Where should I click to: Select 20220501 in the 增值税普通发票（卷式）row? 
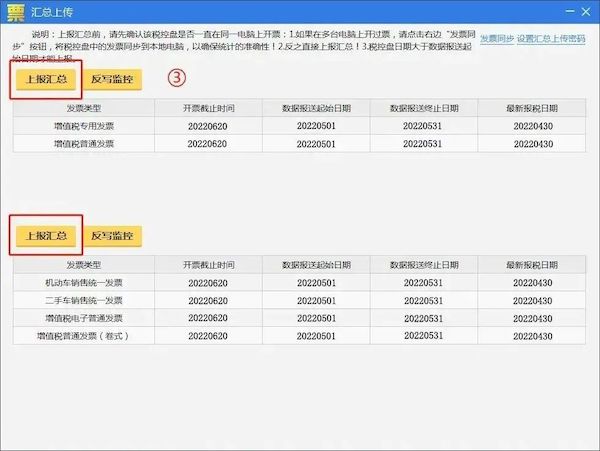click(316, 336)
